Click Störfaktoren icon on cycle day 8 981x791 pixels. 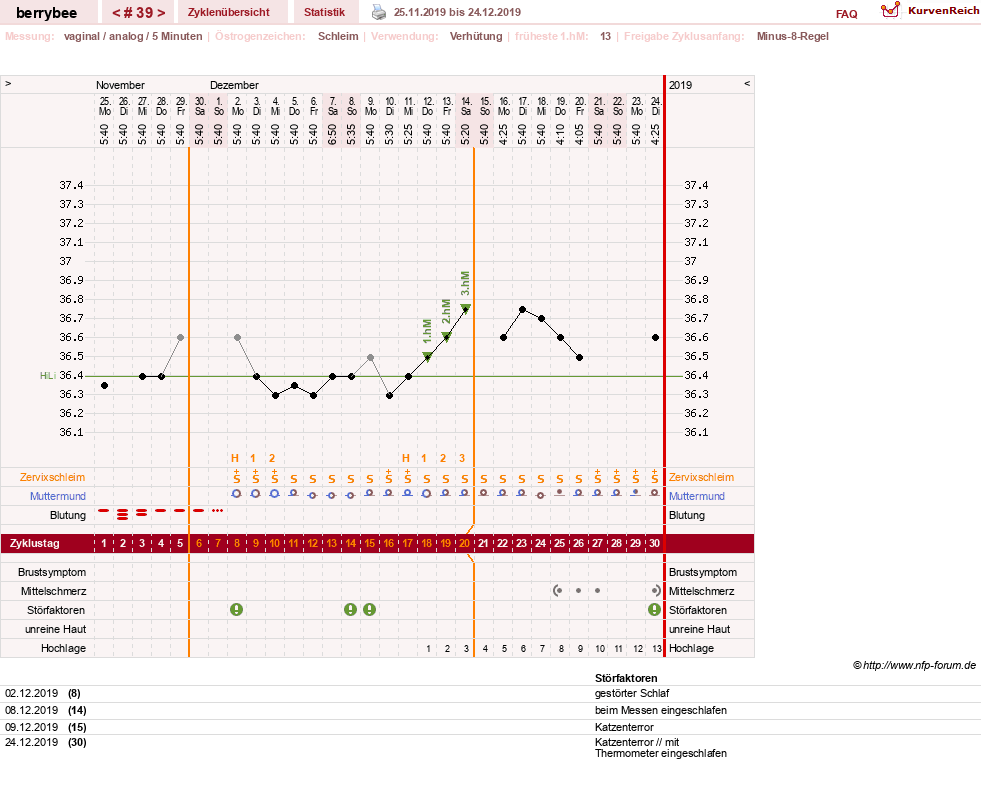pyautogui.click(x=236, y=610)
